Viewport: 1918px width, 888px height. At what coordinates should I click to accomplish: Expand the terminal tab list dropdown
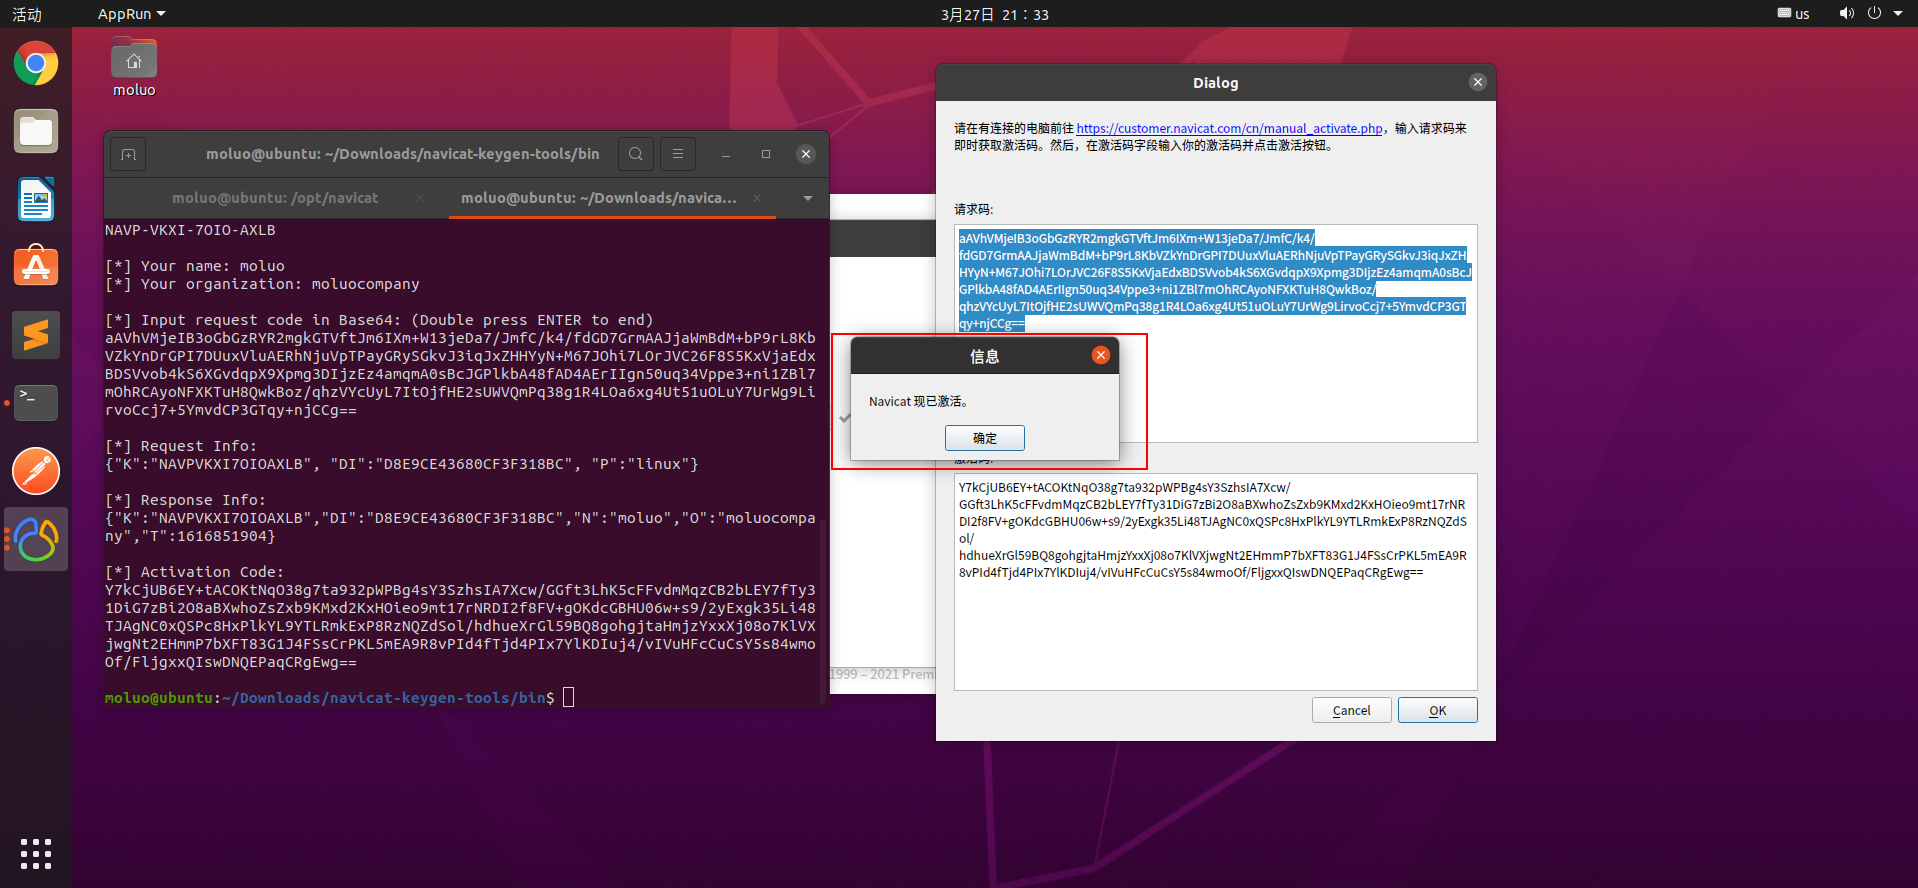point(808,198)
